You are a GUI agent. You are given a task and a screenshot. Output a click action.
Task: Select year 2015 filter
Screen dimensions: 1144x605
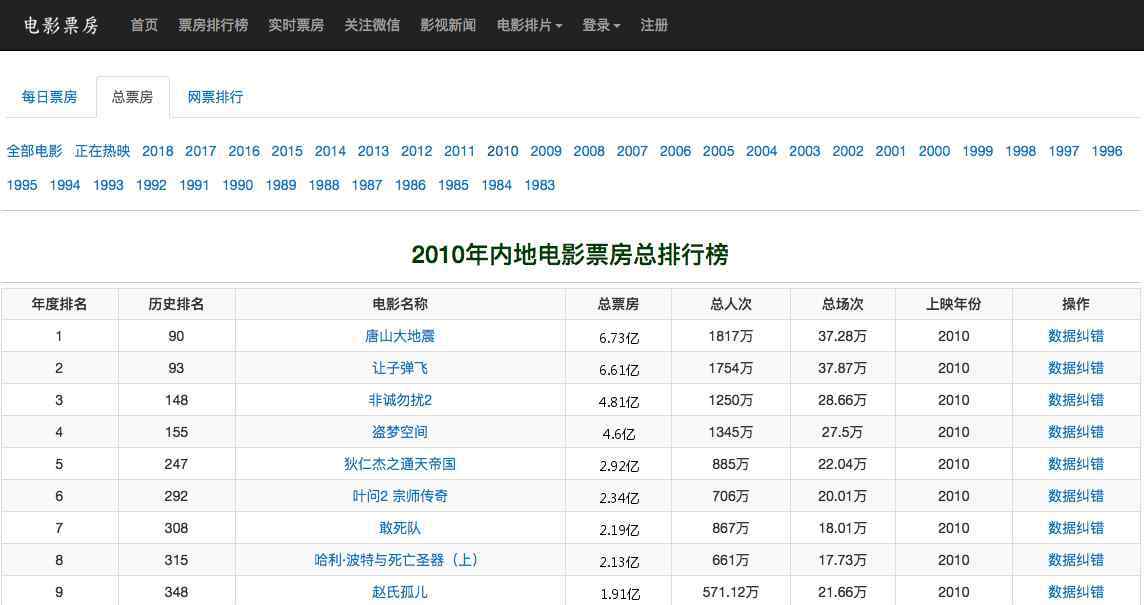tap(287, 151)
